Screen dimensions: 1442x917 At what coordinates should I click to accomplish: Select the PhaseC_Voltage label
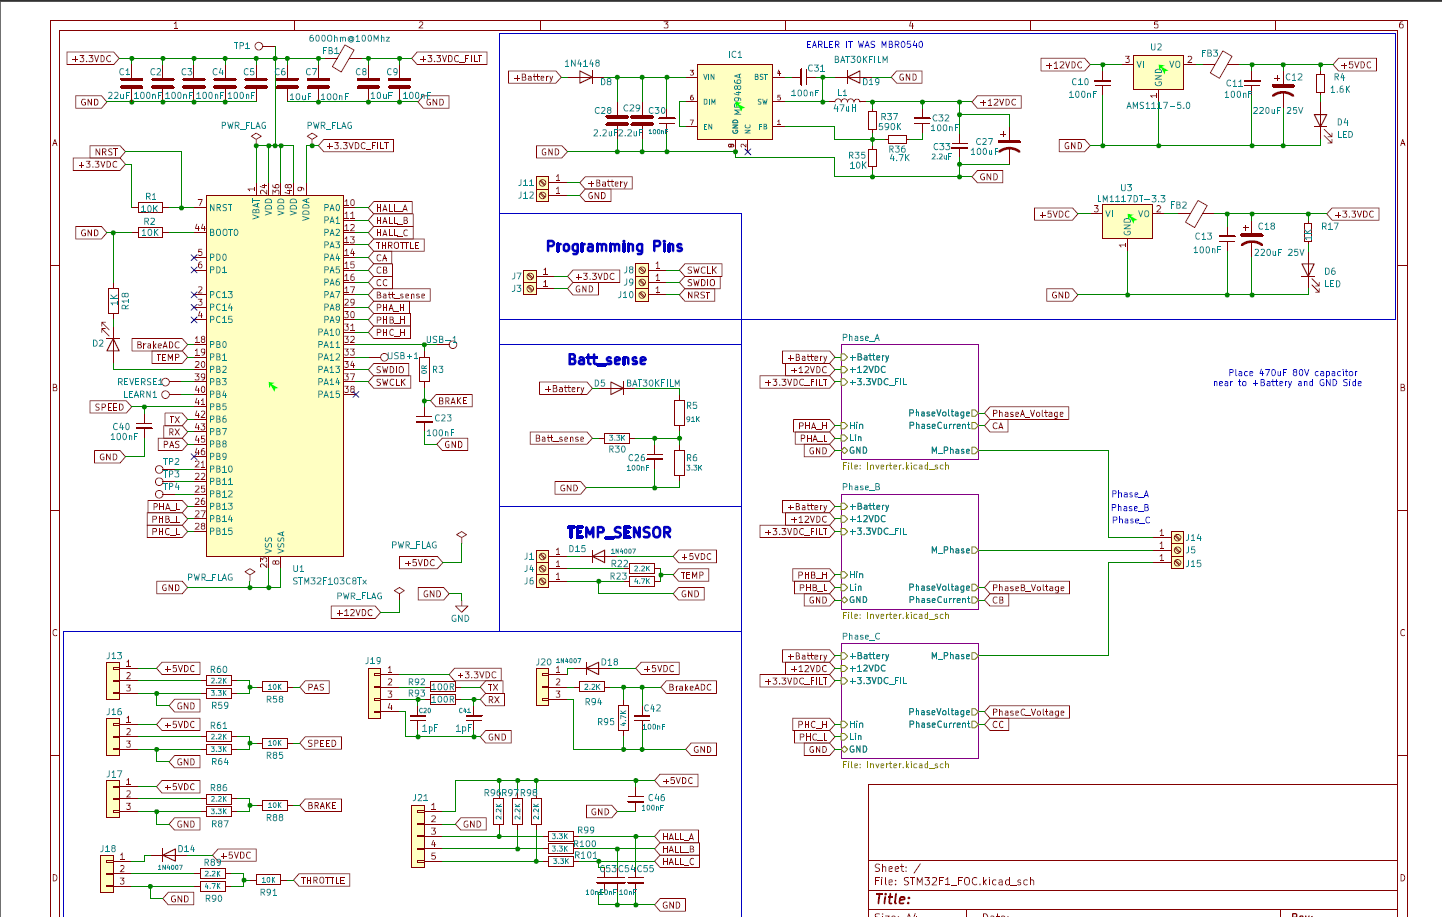[x=1027, y=712]
